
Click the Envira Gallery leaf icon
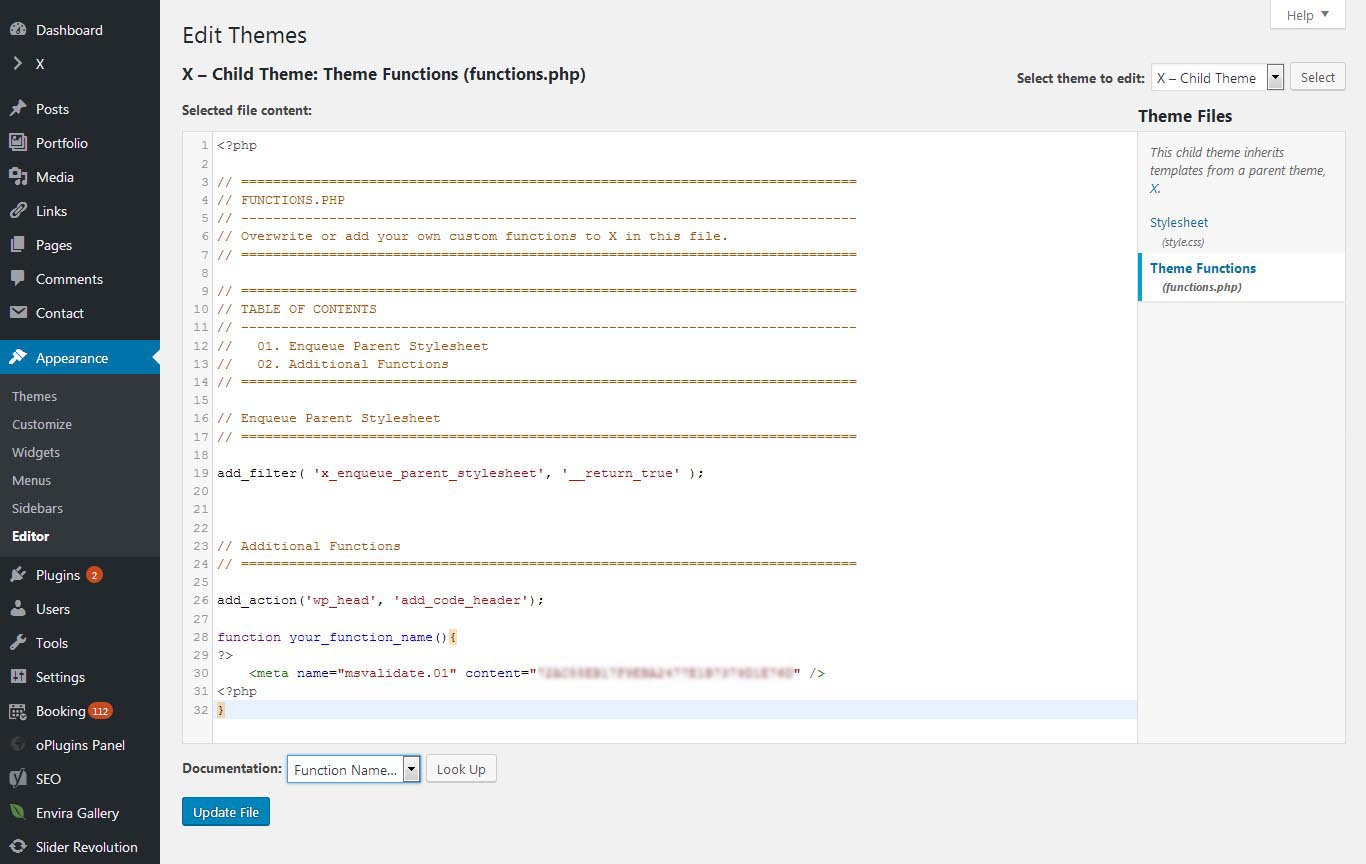click(18, 813)
